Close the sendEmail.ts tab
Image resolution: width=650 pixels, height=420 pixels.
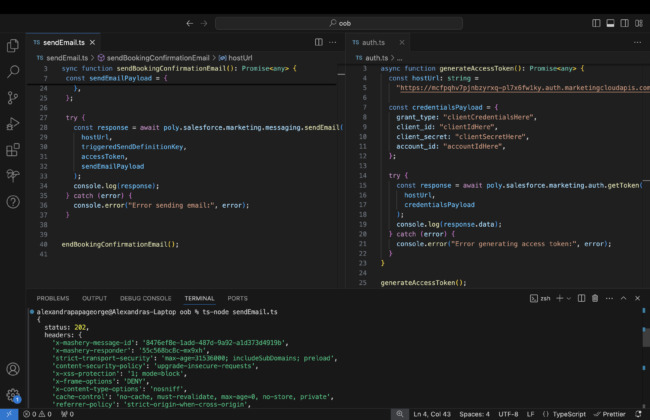[x=92, y=42]
